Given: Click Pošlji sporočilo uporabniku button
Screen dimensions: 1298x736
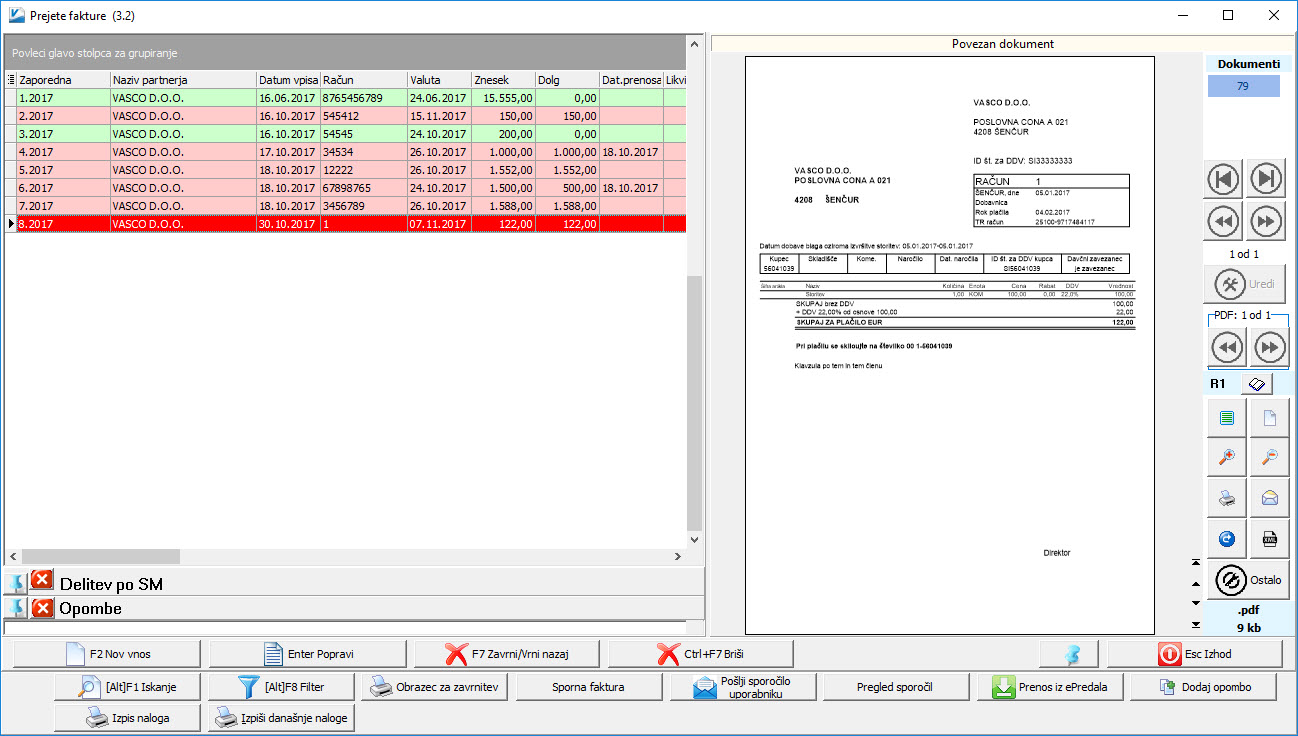Looking at the screenshot, I should (743, 687).
